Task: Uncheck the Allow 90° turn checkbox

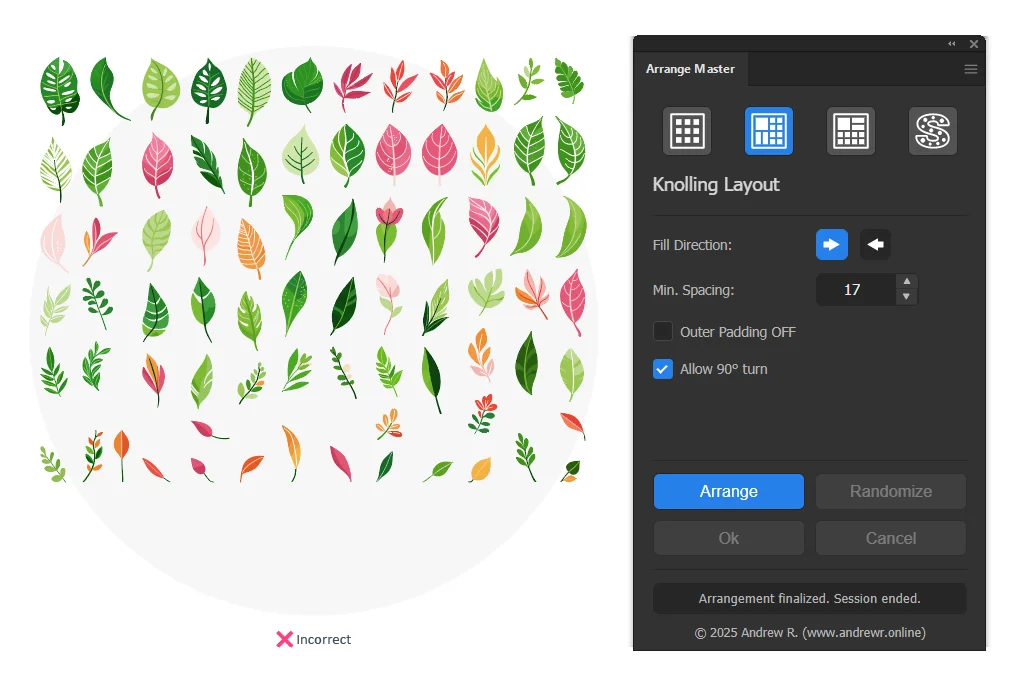Action: coord(663,369)
